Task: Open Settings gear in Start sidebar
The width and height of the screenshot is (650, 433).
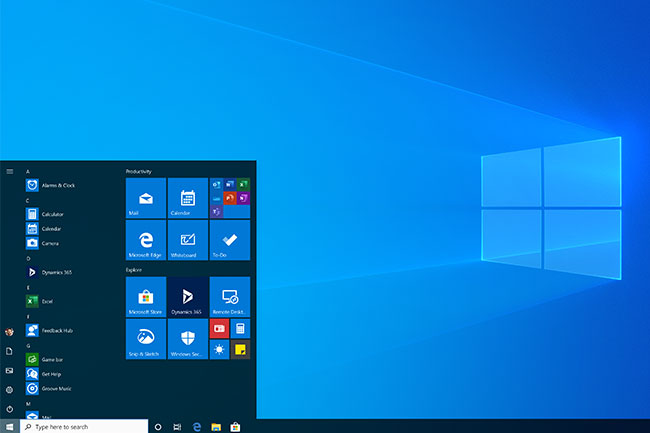Action: [10, 389]
